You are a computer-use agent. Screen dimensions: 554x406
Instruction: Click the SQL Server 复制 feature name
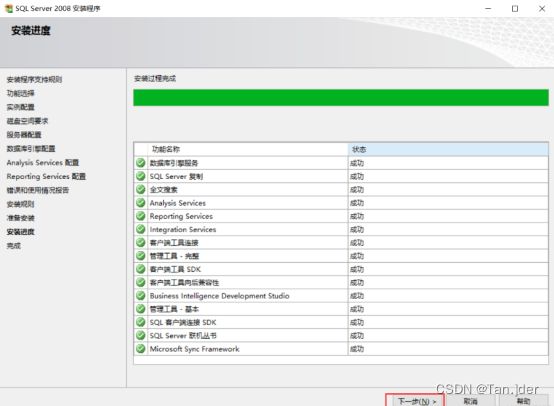[x=176, y=176]
